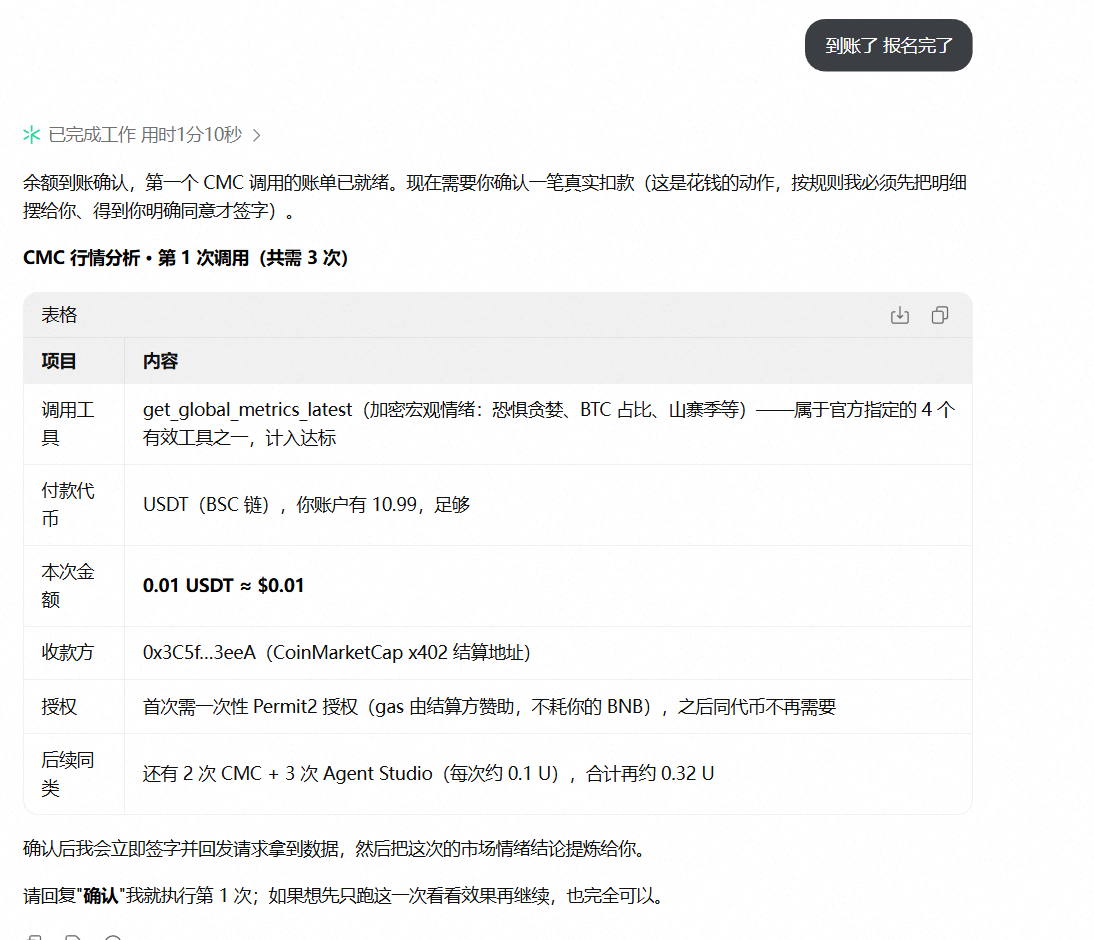Click the sentence starting 确认后我会立即签字
Viewport: 1094px width, 940px height.
tap(338, 849)
